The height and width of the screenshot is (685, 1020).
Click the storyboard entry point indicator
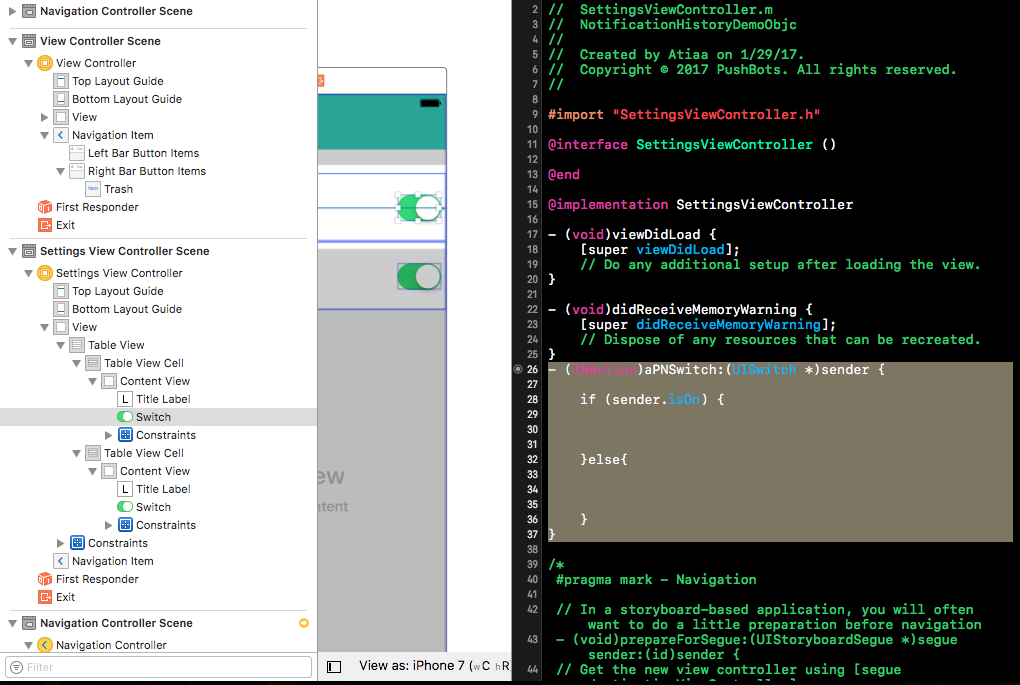point(304,623)
